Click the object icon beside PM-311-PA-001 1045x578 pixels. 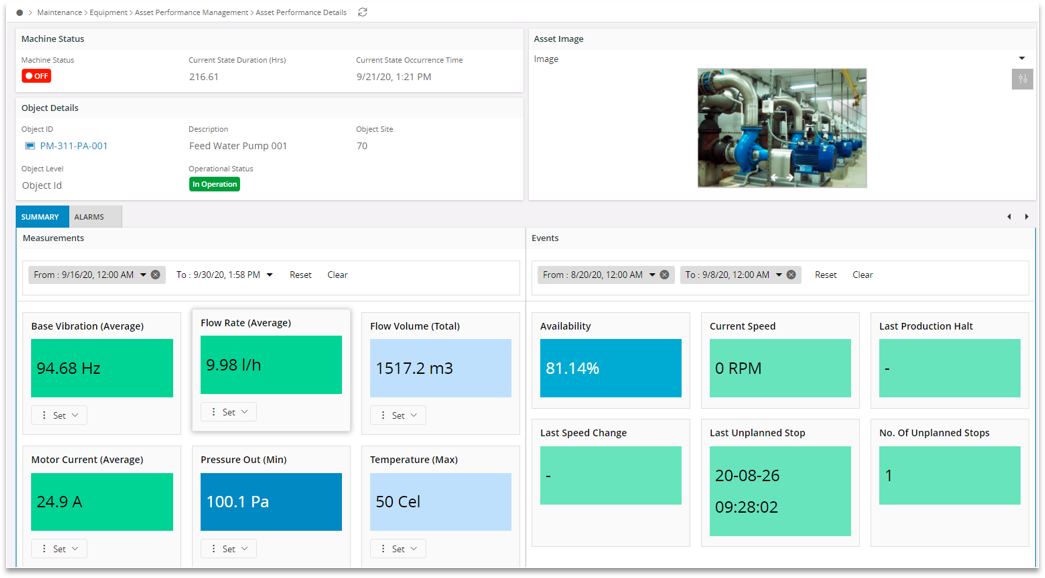click(x=28, y=146)
